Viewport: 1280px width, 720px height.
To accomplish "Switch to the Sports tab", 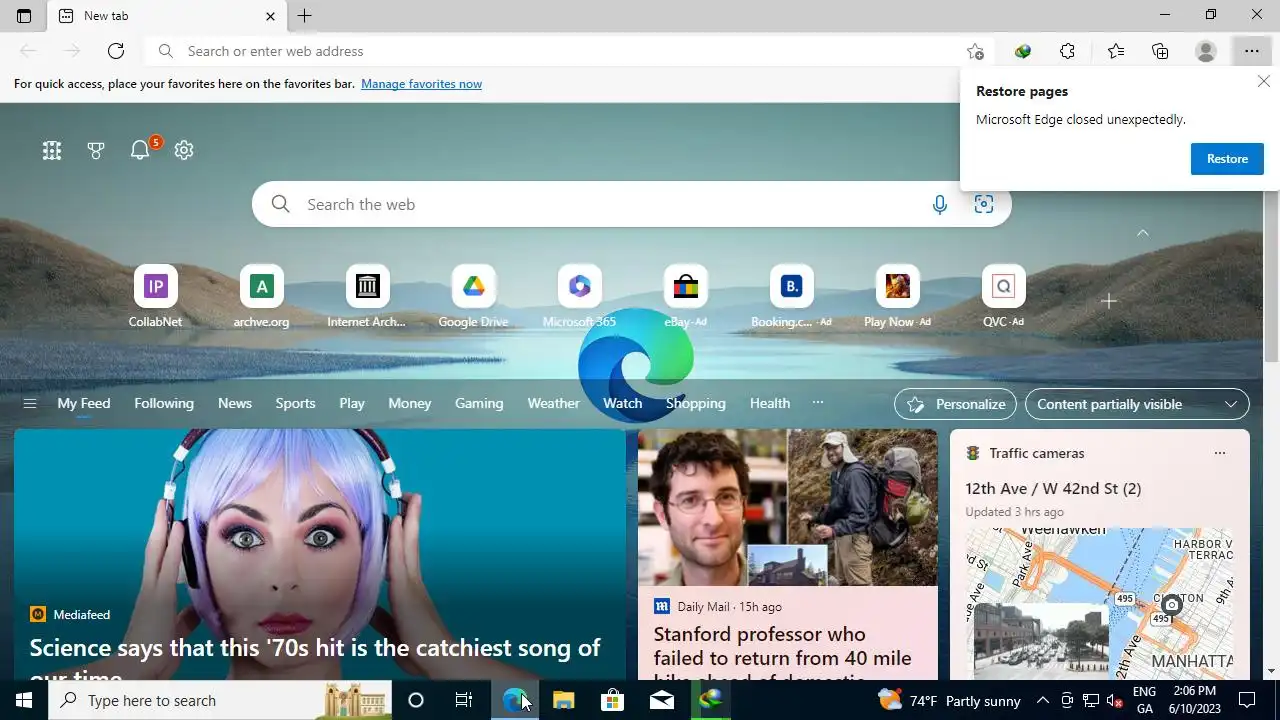I will coord(295,403).
